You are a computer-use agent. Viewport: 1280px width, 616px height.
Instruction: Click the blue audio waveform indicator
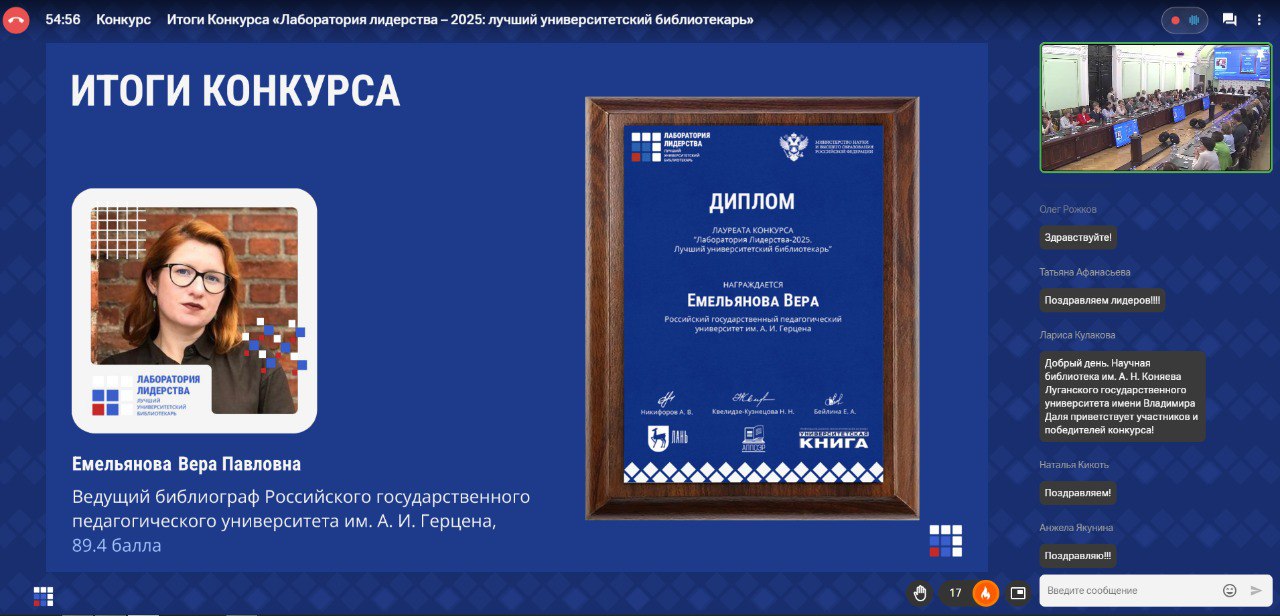1194,20
